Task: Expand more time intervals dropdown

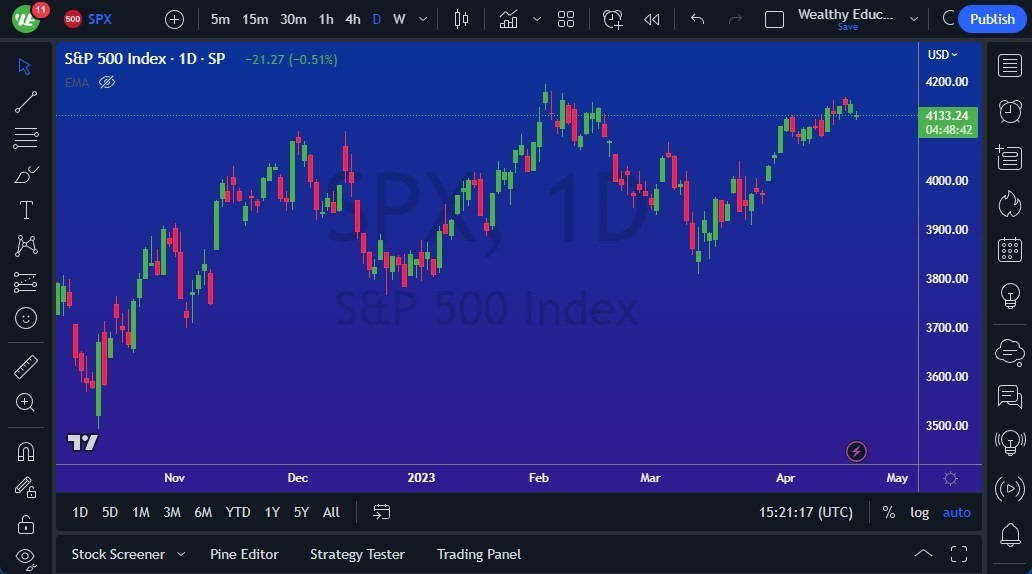Action: coord(423,20)
